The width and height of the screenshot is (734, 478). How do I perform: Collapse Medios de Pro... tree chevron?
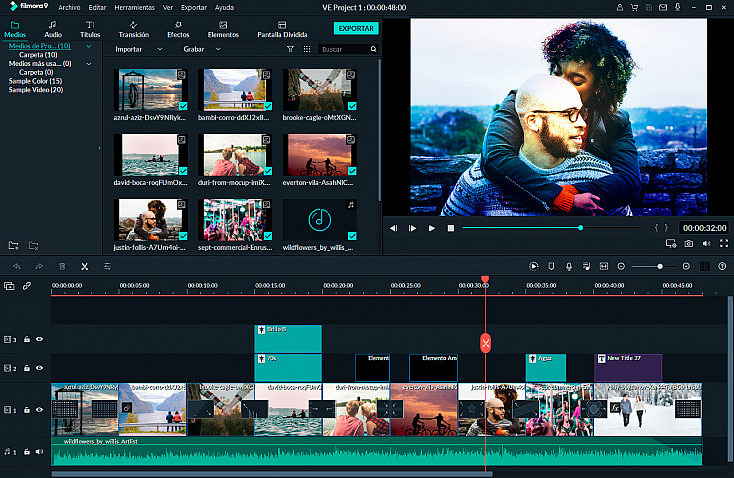88,46
